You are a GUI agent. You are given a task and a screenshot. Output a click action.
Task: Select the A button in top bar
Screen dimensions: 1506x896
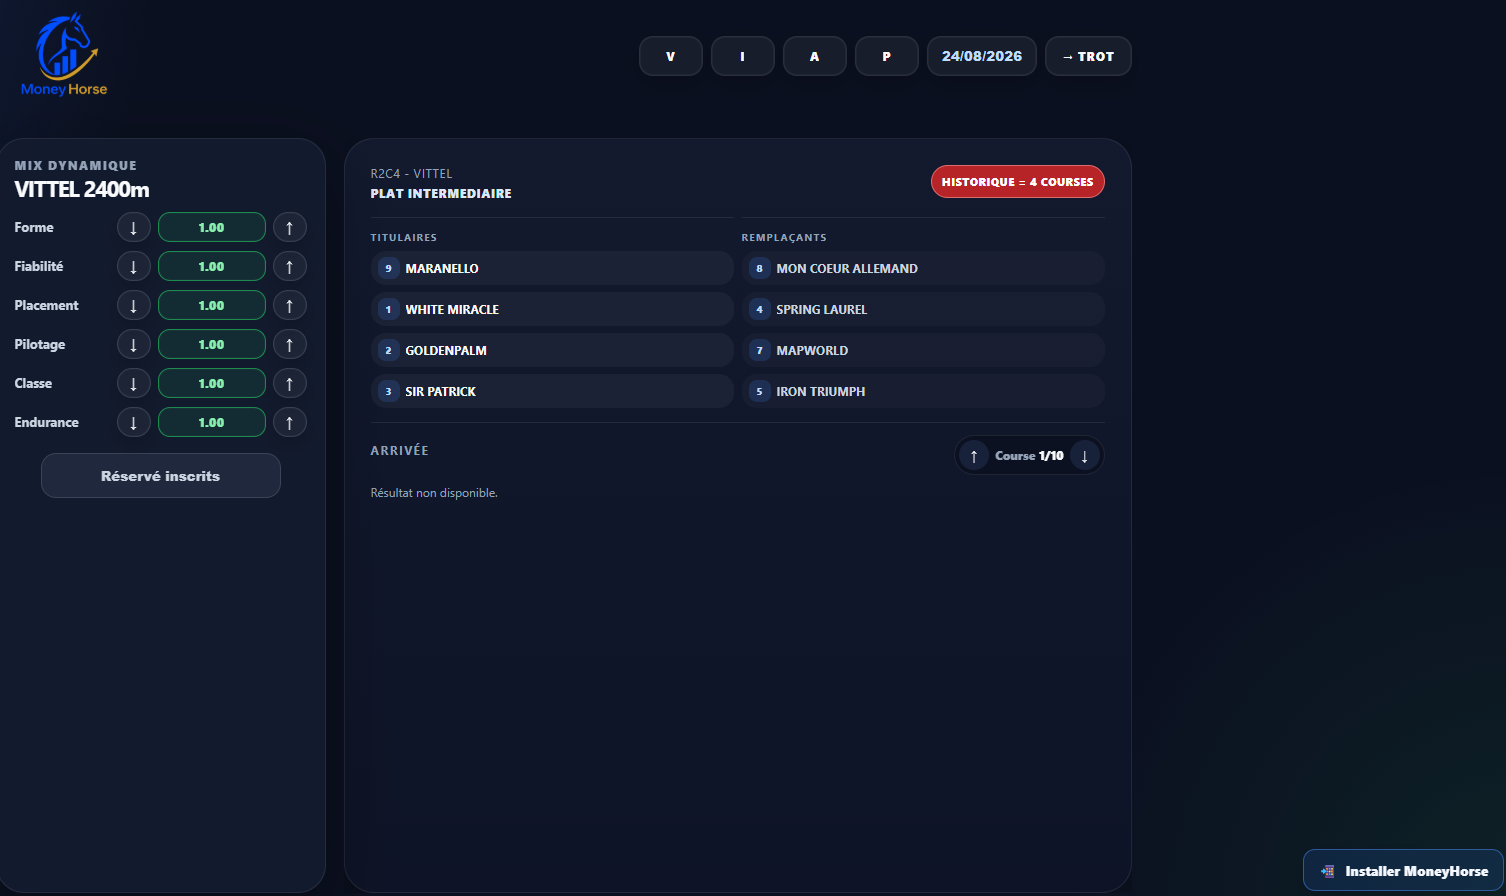pos(815,56)
